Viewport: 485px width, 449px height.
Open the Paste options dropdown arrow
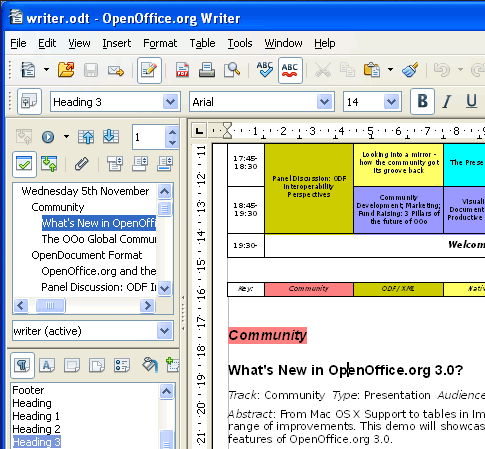pyautogui.click(x=390, y=70)
